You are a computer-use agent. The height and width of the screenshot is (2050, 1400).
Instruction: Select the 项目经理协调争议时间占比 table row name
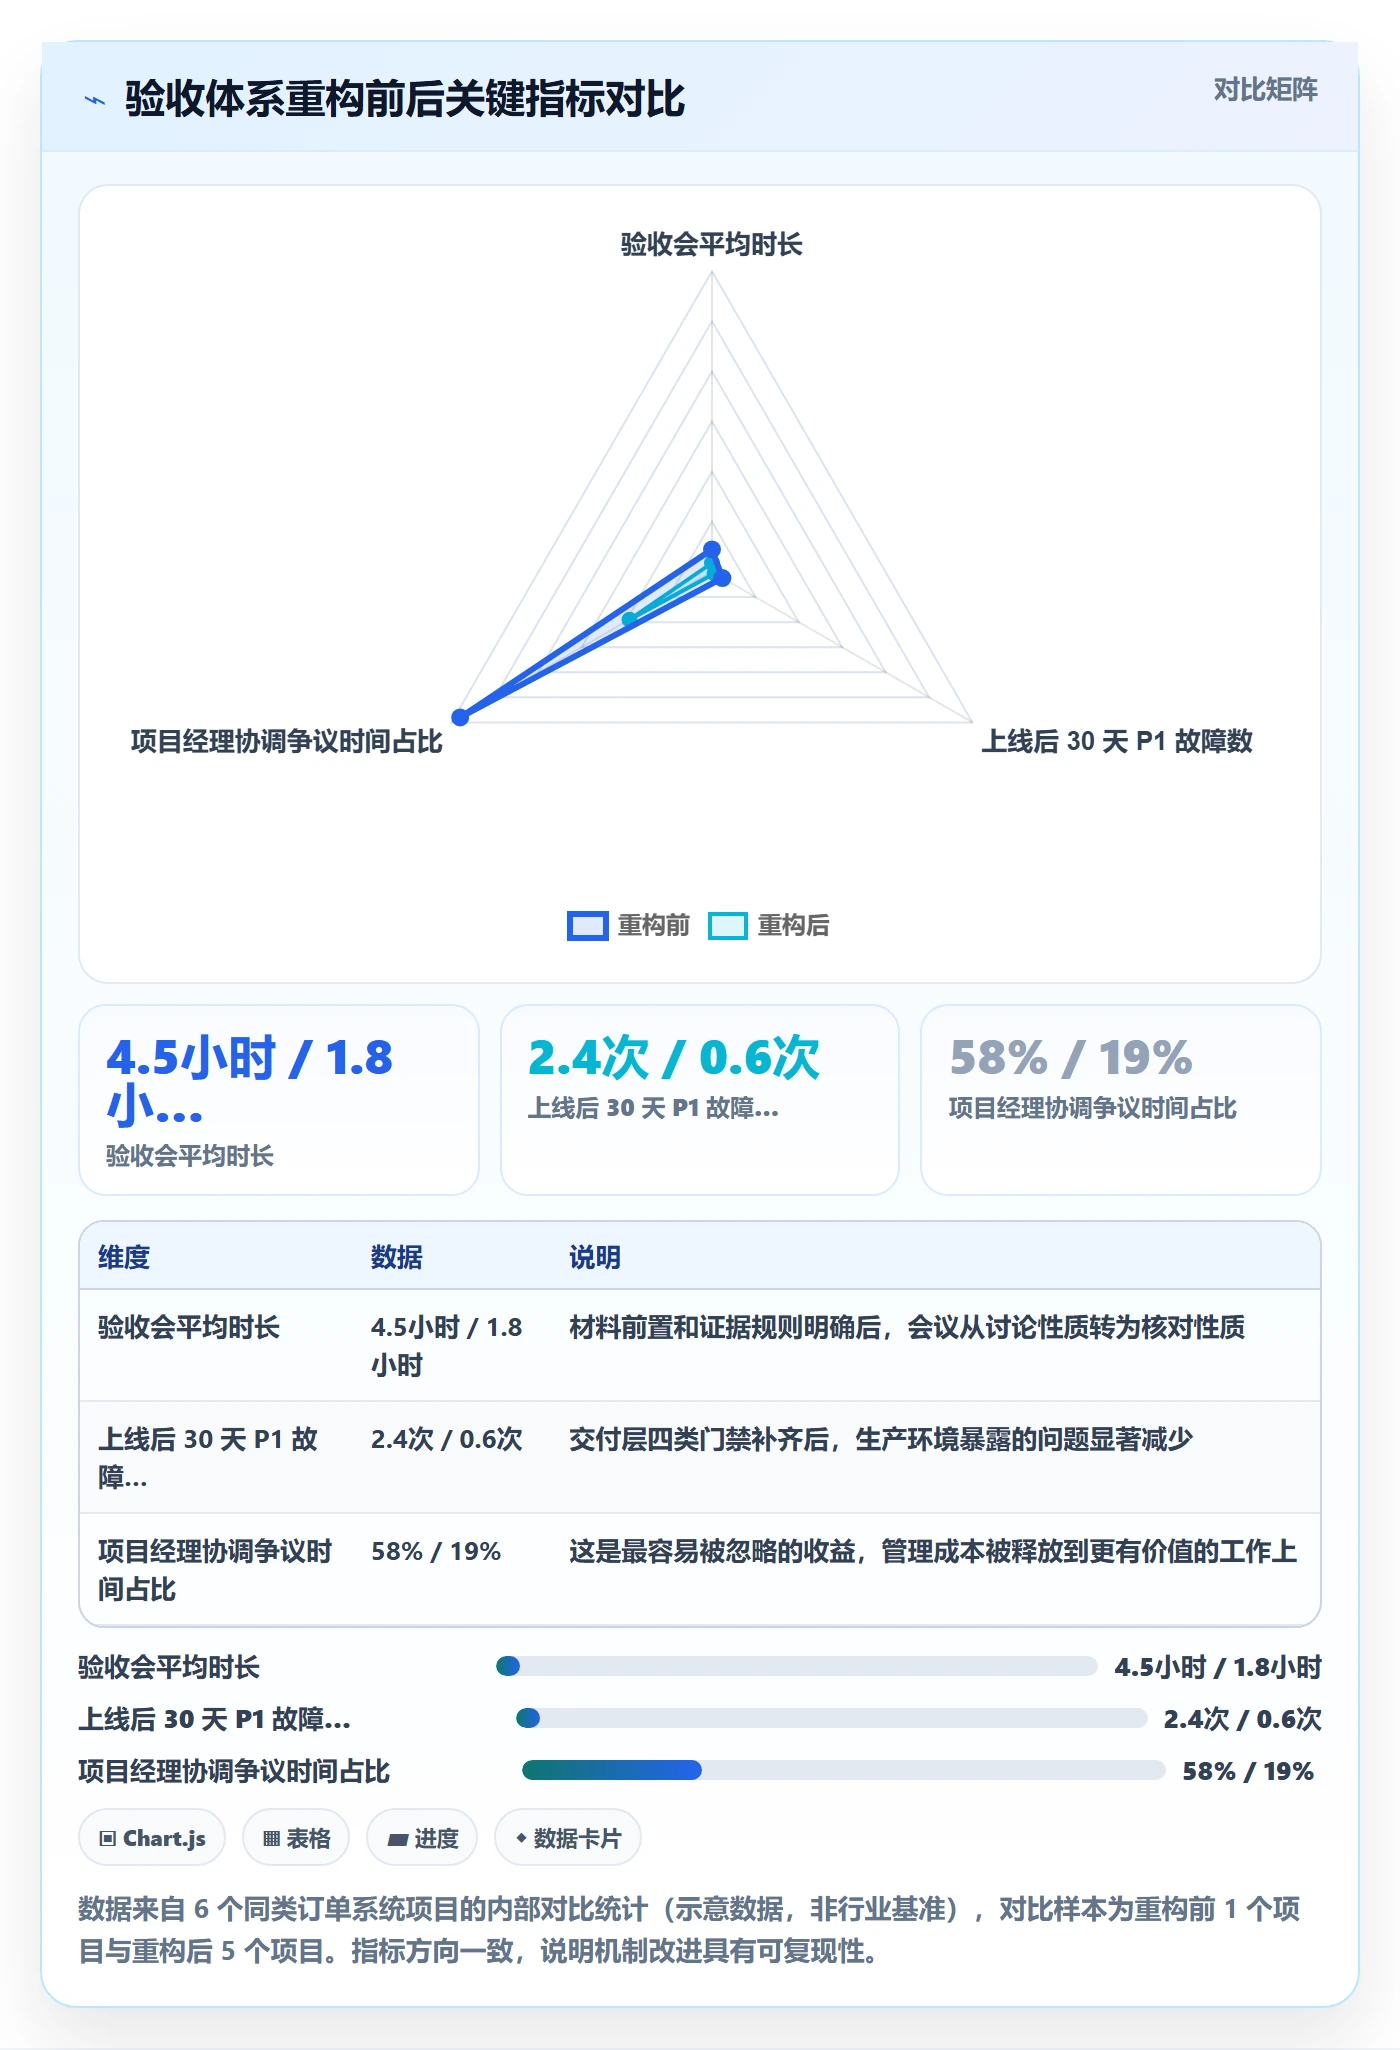(x=215, y=1570)
